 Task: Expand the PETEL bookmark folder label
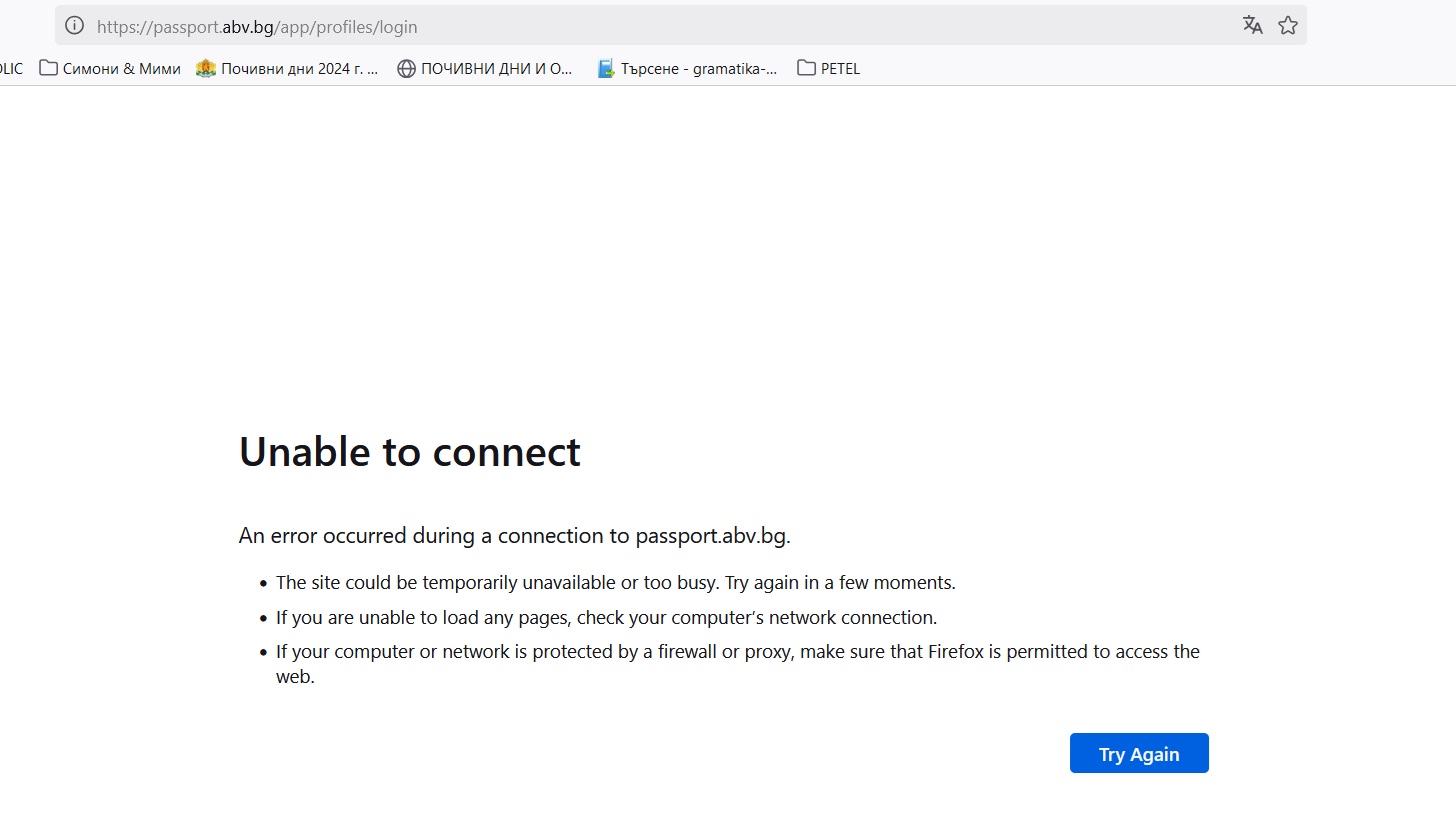pyautogui.click(x=840, y=69)
